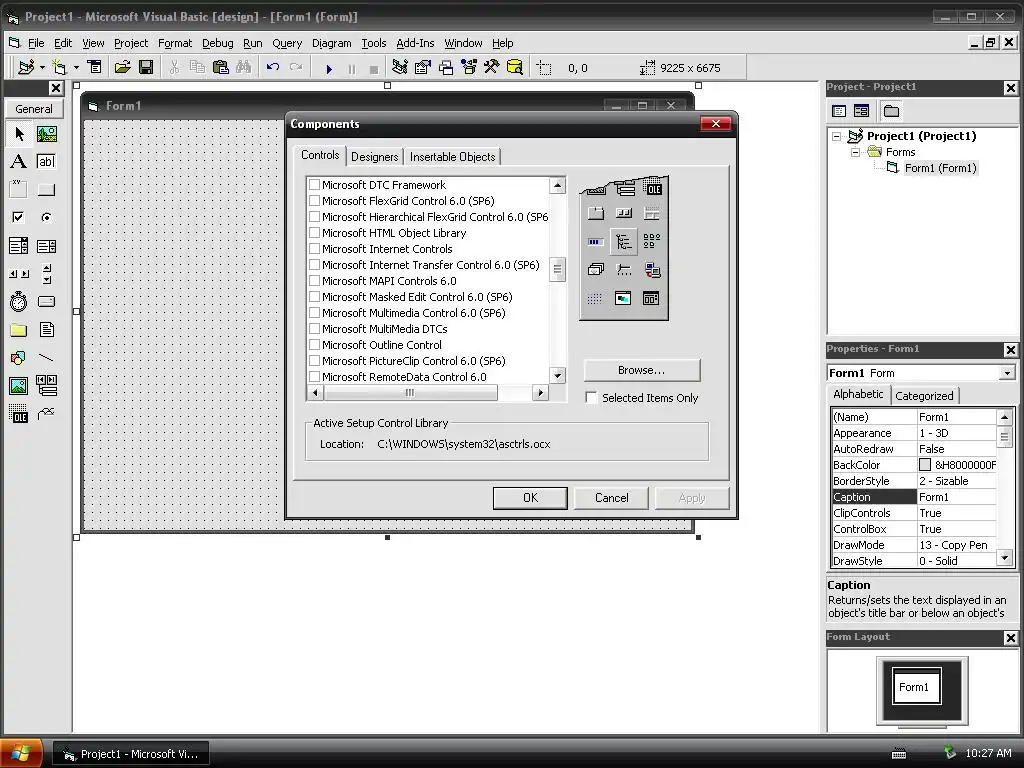1024x768 pixels.
Task: Open the Menu Editor toolbar icon
Action: pyautogui.click(x=95, y=67)
